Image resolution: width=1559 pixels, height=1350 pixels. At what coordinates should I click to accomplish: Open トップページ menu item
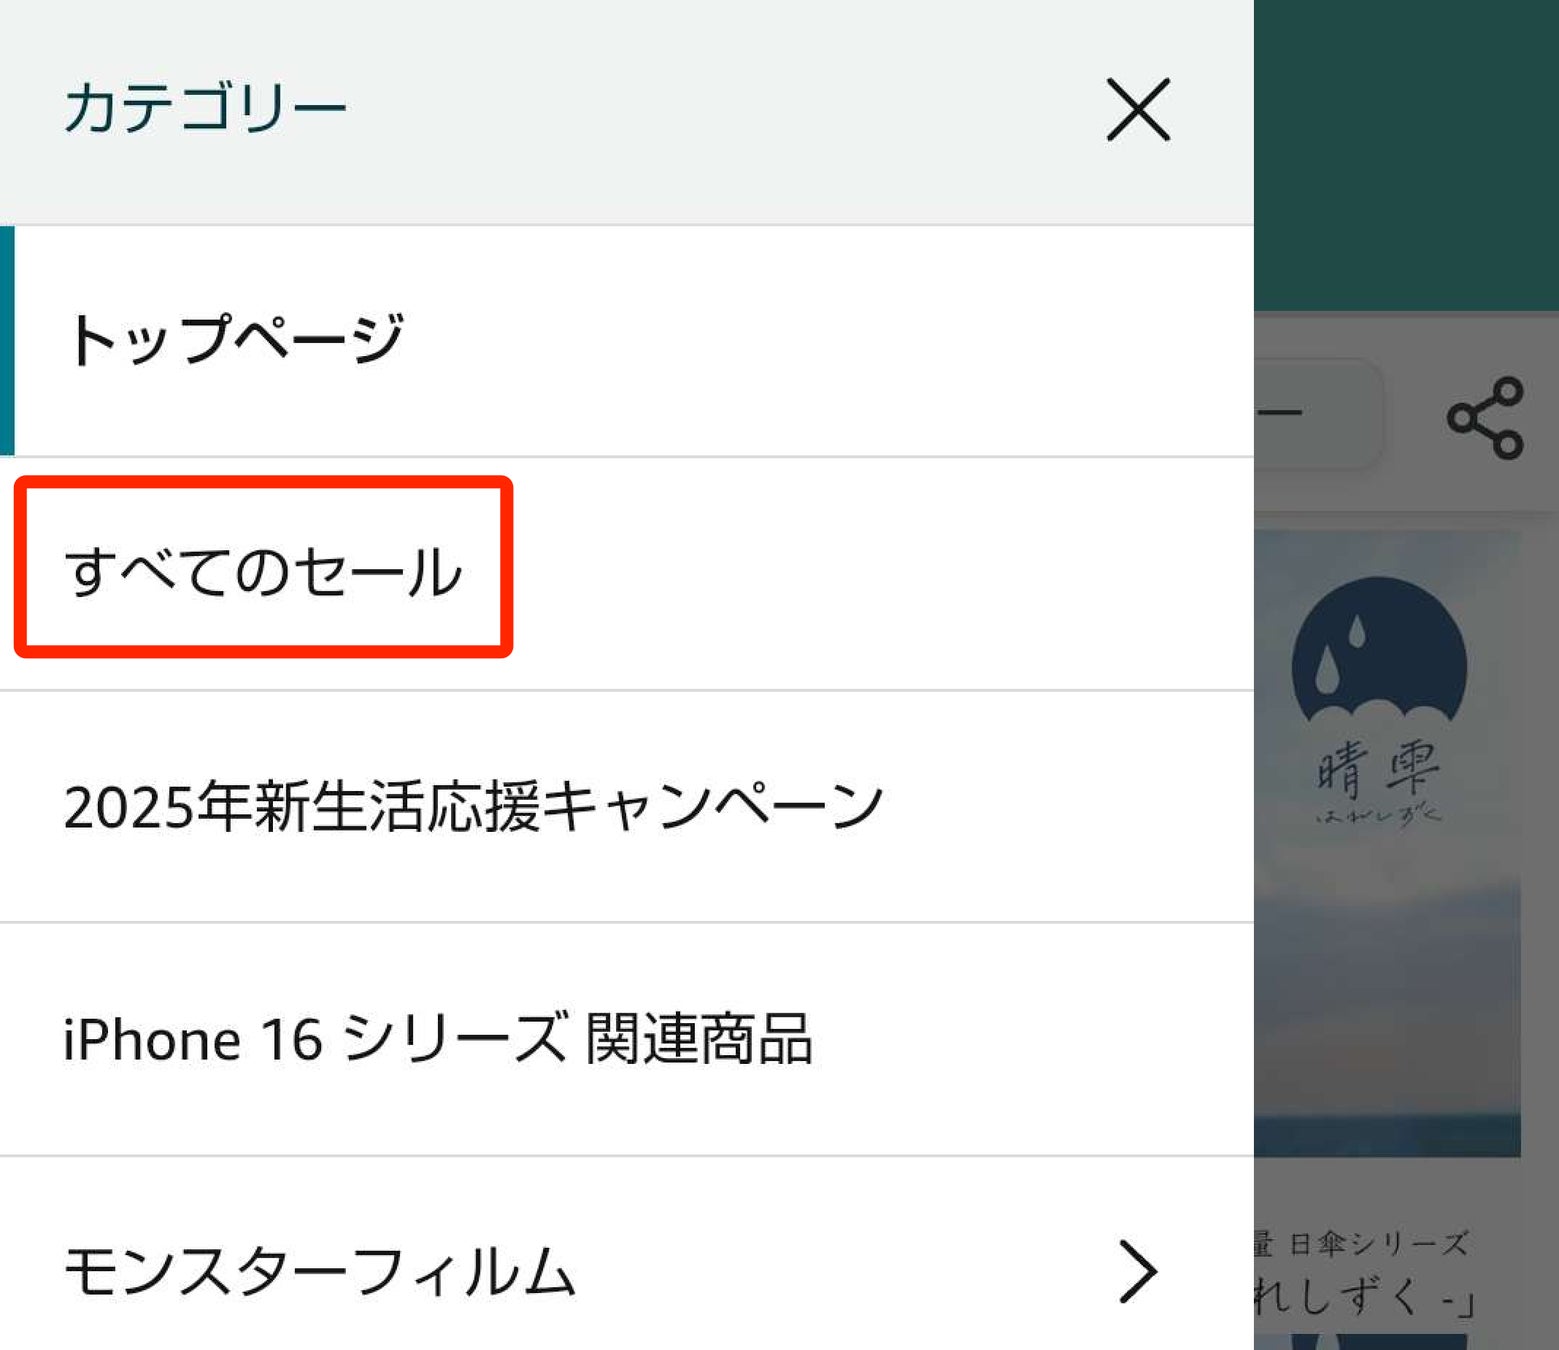[x=627, y=341]
